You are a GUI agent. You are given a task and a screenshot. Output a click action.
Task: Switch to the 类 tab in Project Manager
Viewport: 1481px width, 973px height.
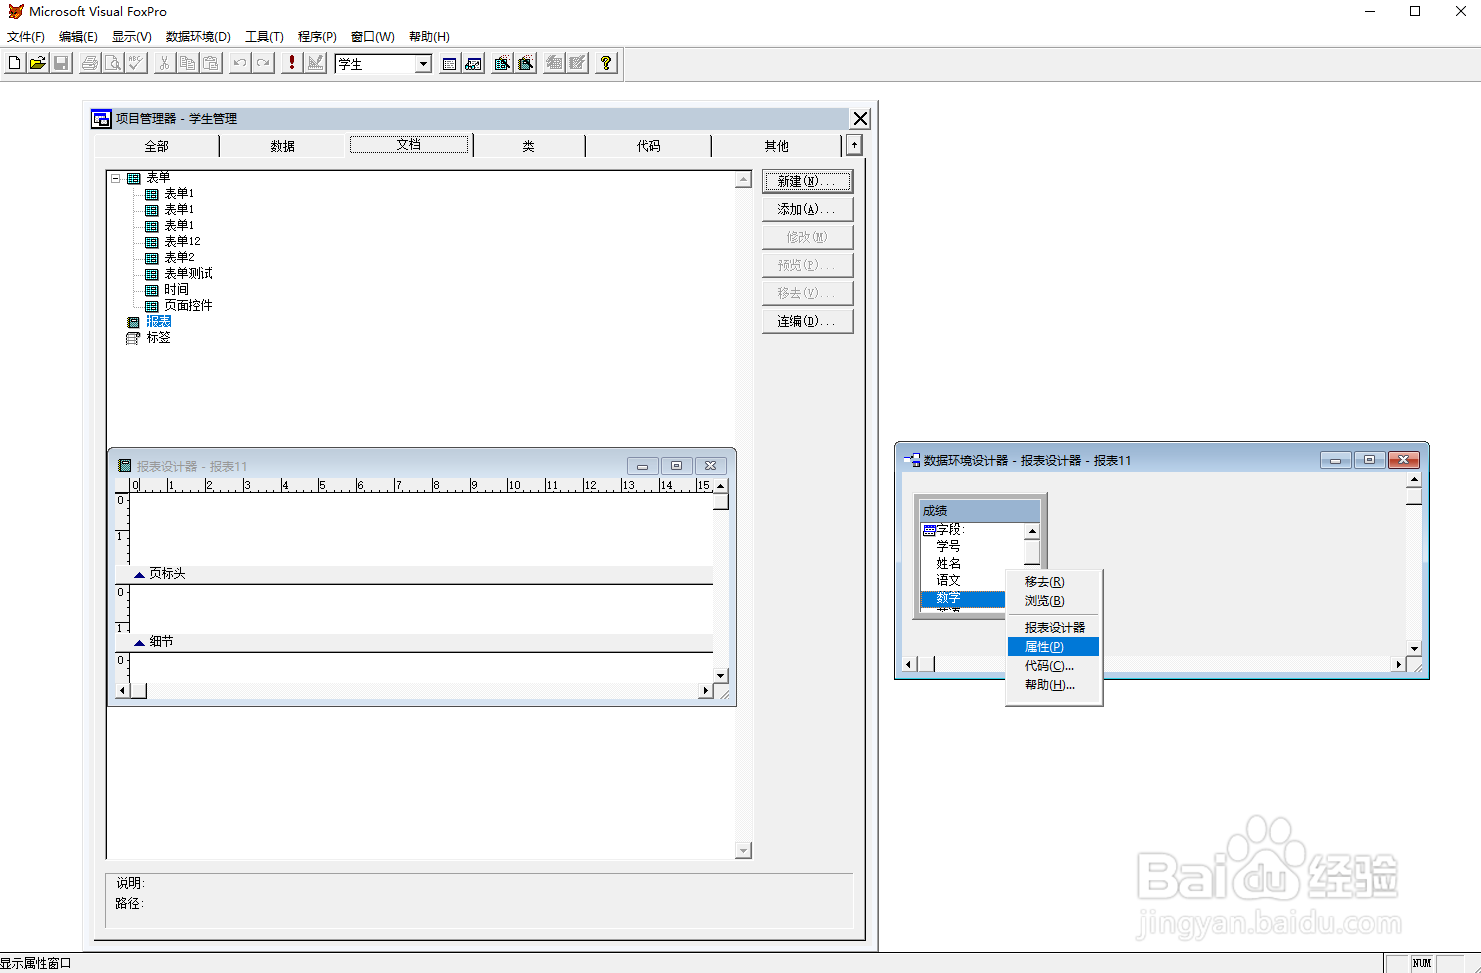coord(529,146)
